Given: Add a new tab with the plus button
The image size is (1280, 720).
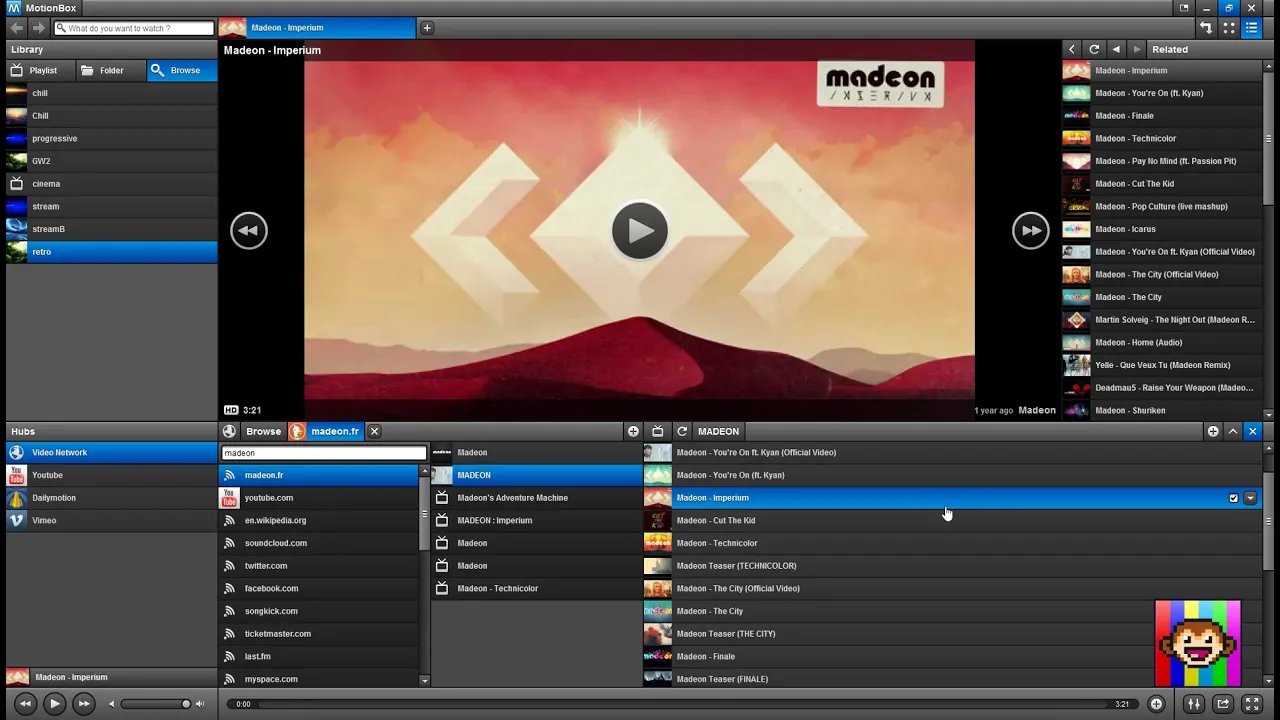Looking at the screenshot, I should coord(427,28).
